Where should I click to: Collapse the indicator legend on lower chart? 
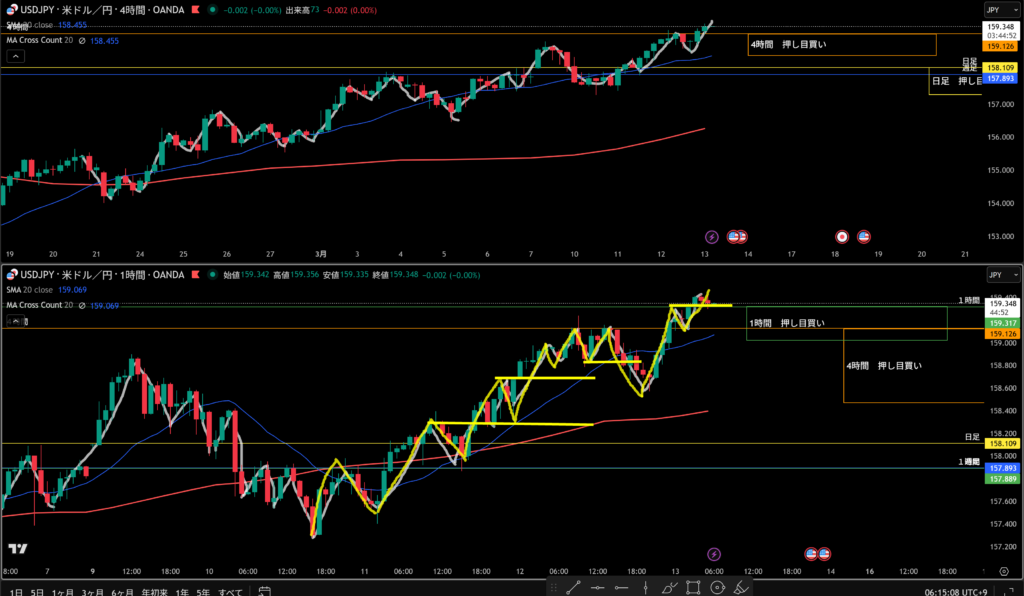click(15, 321)
